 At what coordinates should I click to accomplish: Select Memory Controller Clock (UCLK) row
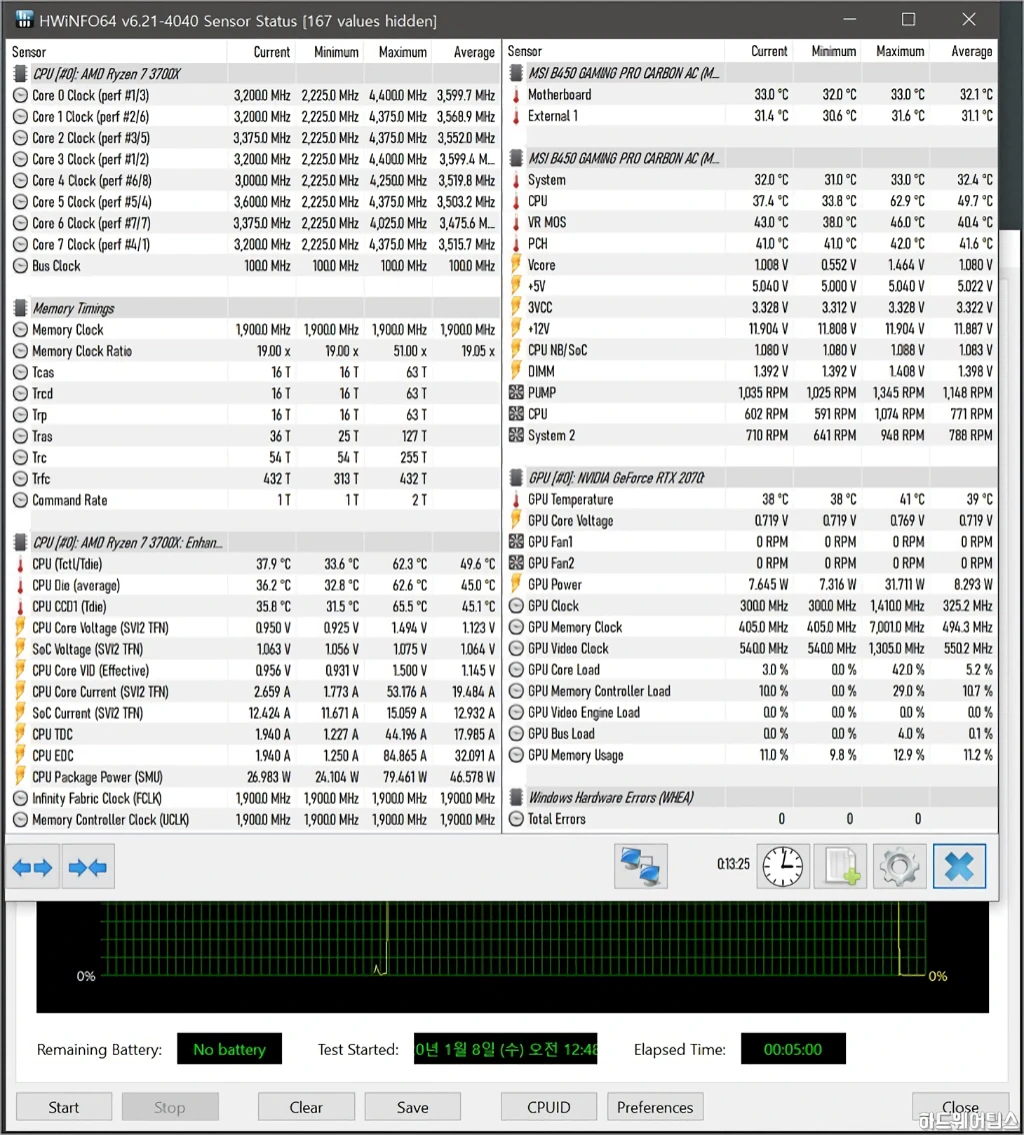click(x=253, y=819)
